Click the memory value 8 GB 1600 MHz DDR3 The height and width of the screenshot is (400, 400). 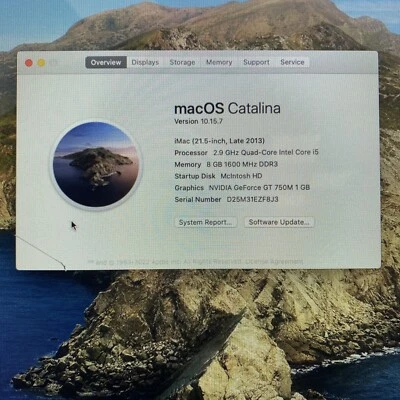pos(242,164)
